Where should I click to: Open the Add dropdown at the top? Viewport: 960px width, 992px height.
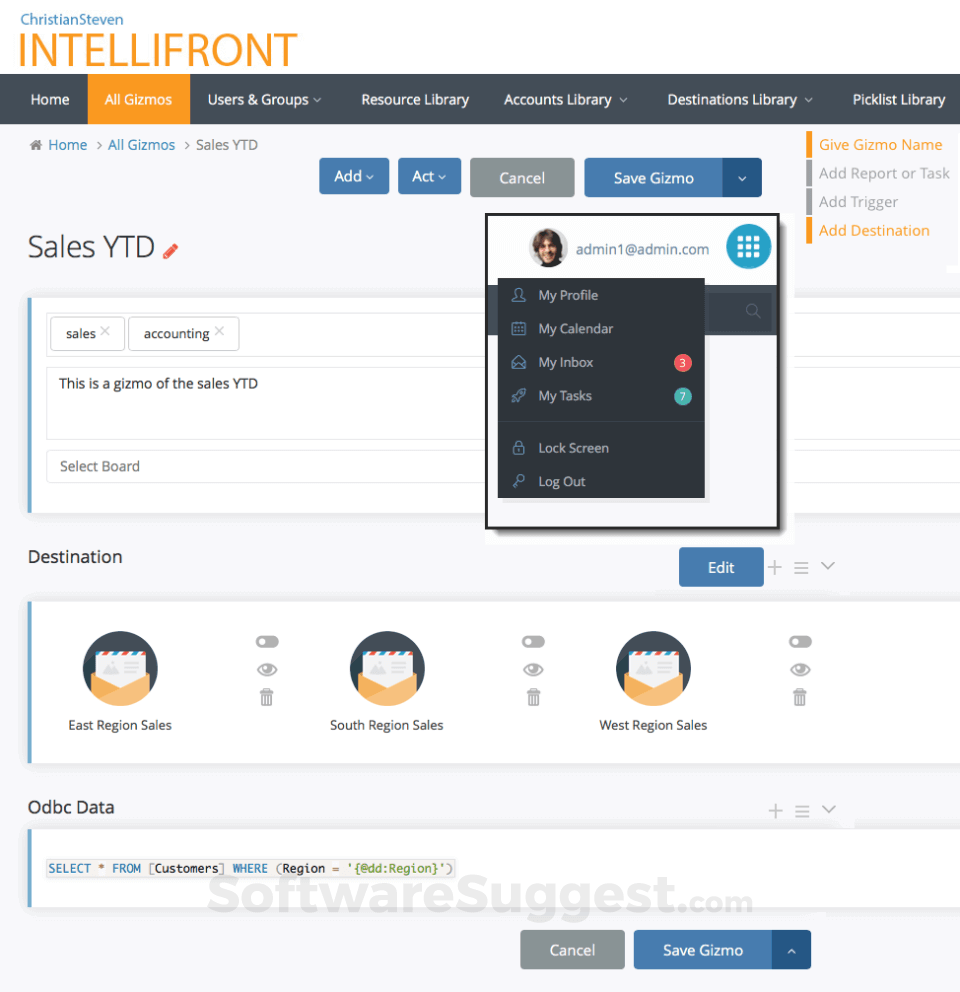[x=353, y=175]
